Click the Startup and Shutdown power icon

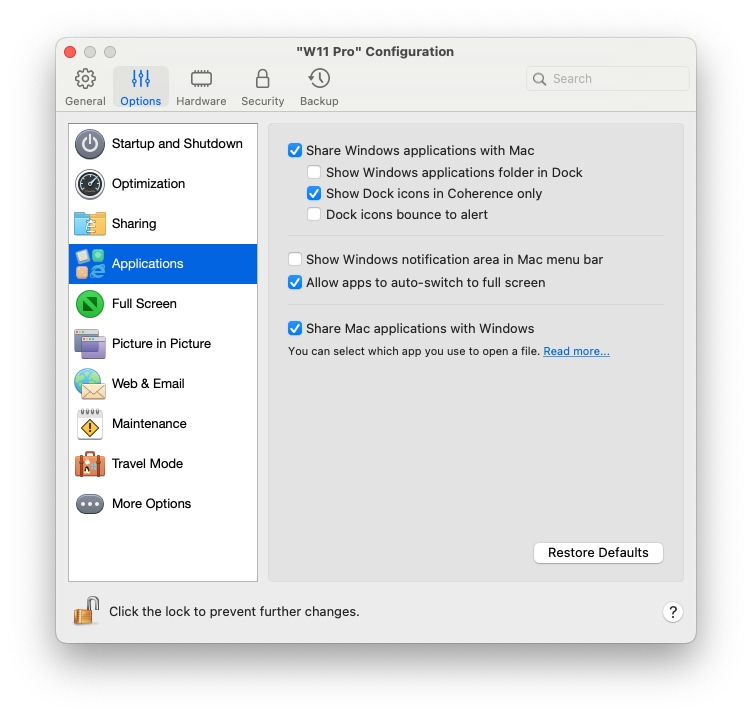pyautogui.click(x=90, y=144)
